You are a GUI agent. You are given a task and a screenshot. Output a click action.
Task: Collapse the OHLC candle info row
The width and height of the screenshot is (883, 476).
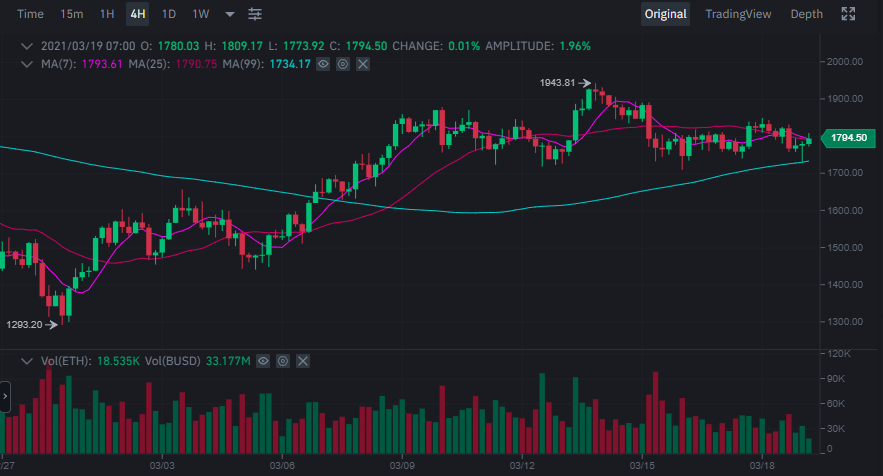pos(28,46)
